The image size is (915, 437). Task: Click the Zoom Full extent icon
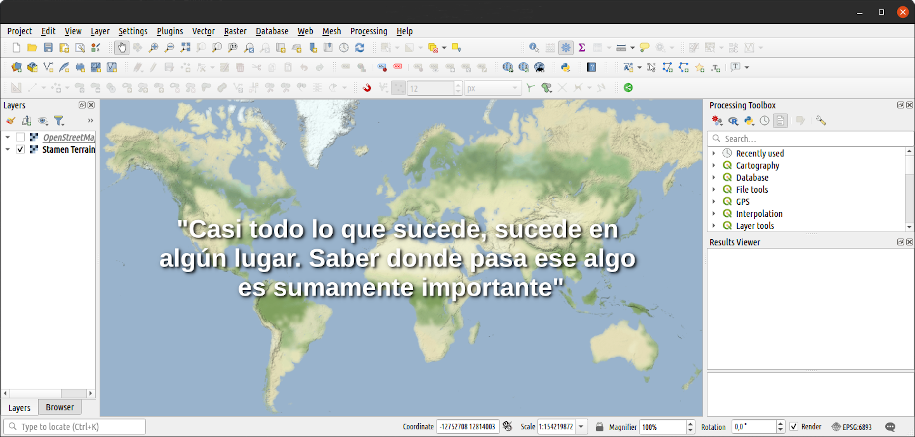(186, 47)
